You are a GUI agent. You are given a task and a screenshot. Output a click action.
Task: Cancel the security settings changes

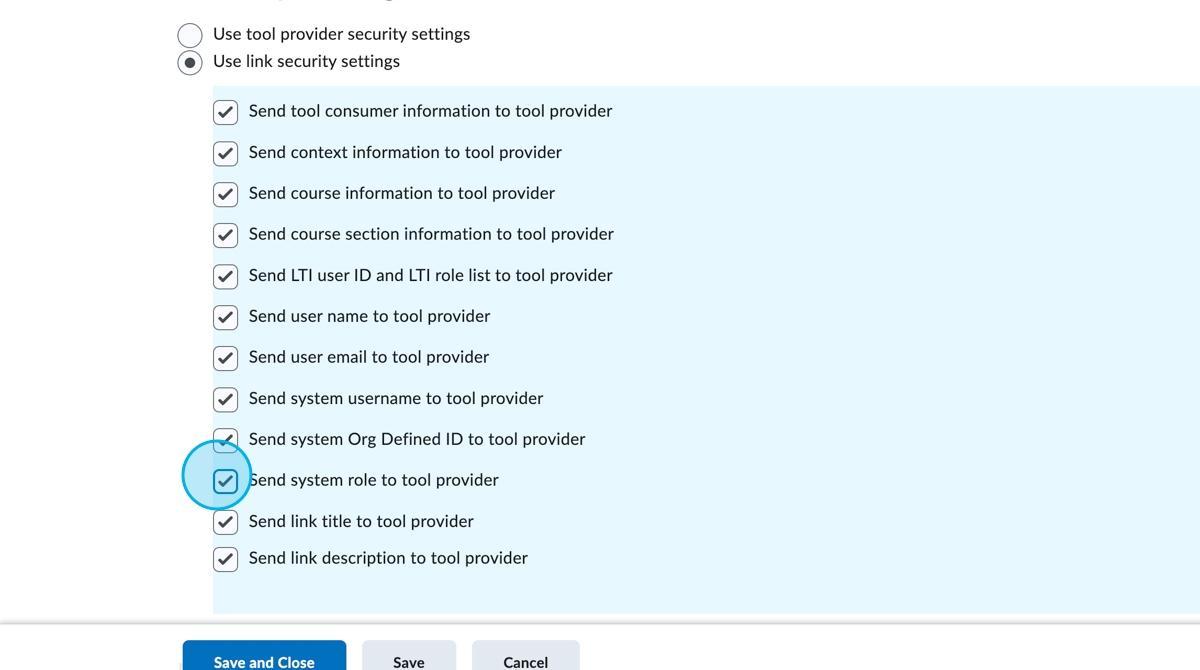tap(525, 659)
